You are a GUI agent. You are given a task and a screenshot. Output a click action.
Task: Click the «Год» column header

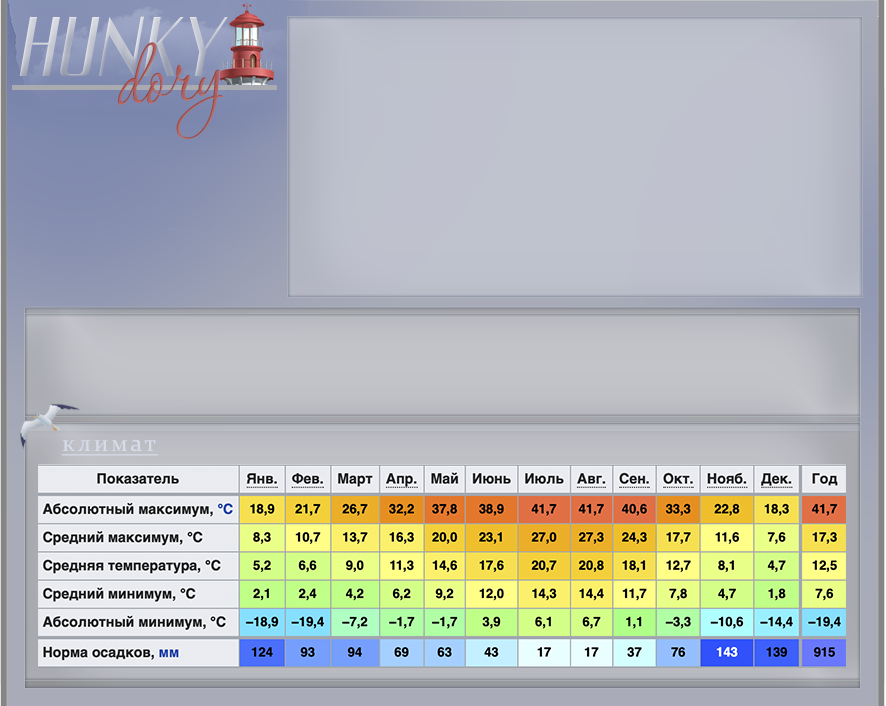[824, 479]
